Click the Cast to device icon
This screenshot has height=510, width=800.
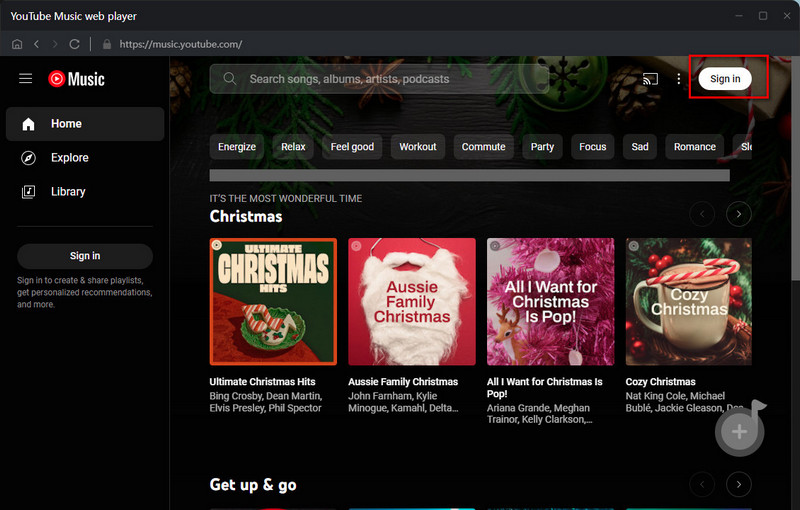click(650, 79)
